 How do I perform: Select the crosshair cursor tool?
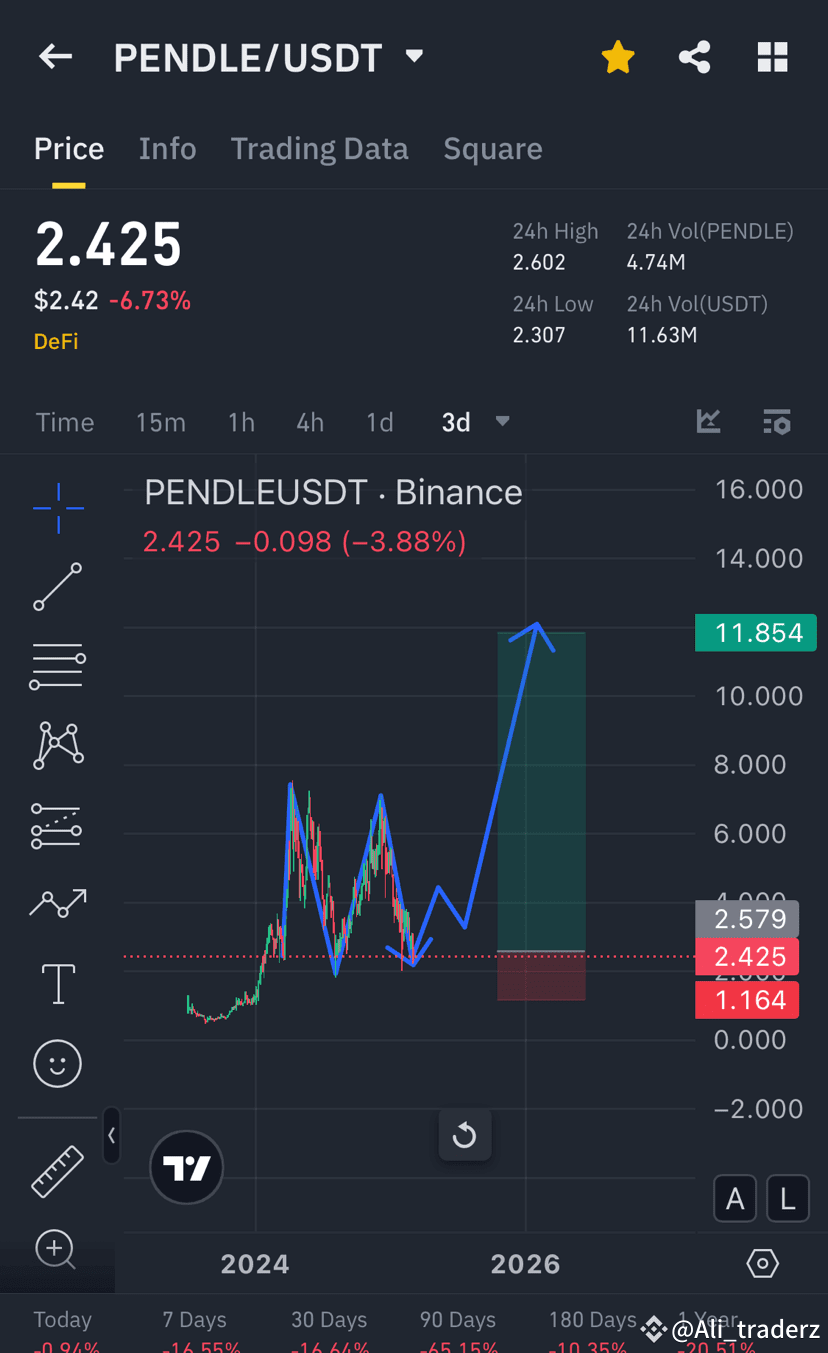[58, 508]
